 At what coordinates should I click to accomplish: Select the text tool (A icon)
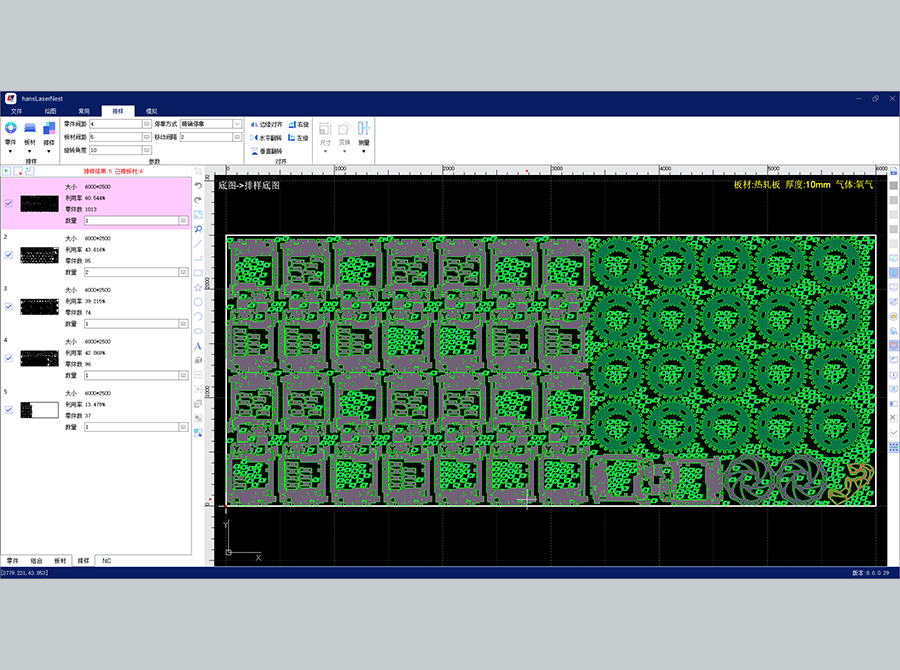coord(198,346)
